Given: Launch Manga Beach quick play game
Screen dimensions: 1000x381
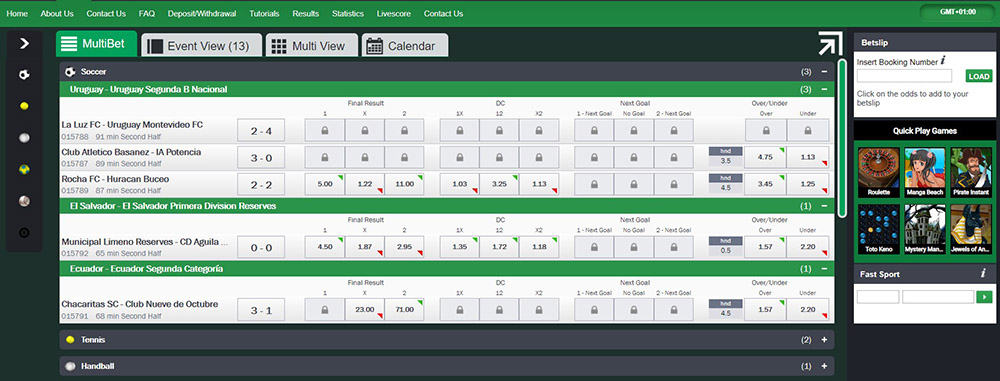Looking at the screenshot, I should coord(924,172).
